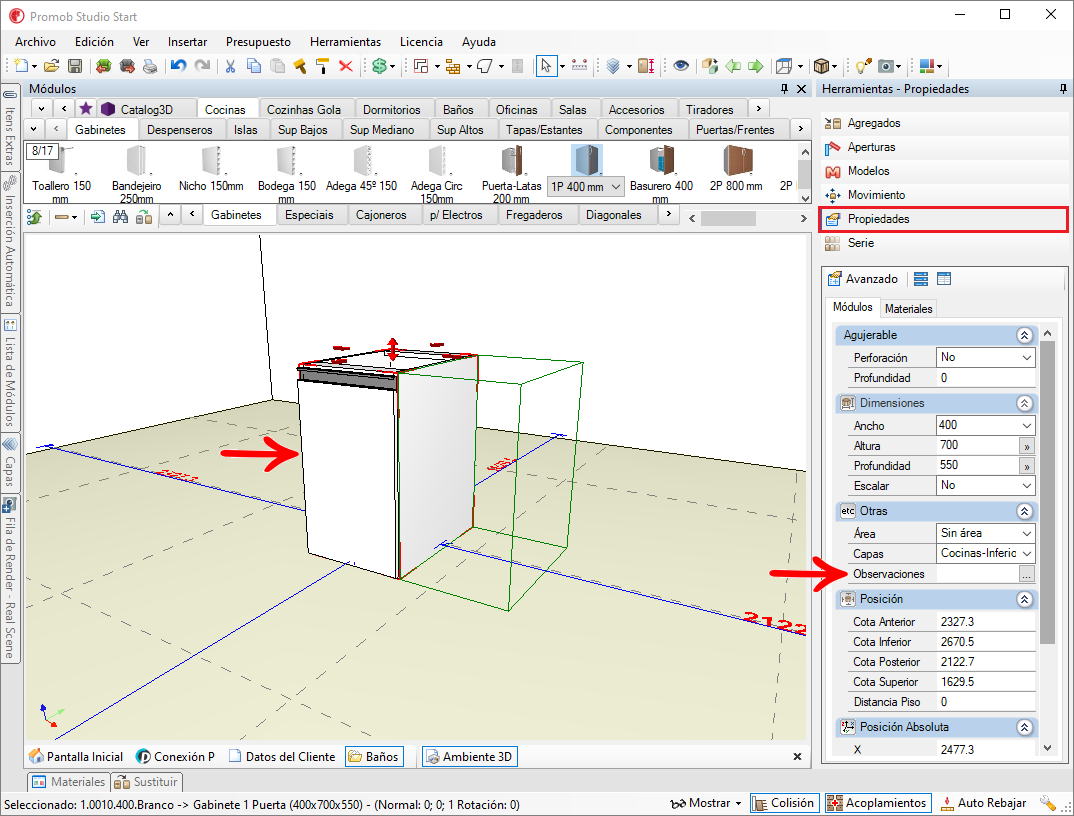The height and width of the screenshot is (816, 1074).
Task: Click the green right arrow icon
Action: click(x=755, y=66)
